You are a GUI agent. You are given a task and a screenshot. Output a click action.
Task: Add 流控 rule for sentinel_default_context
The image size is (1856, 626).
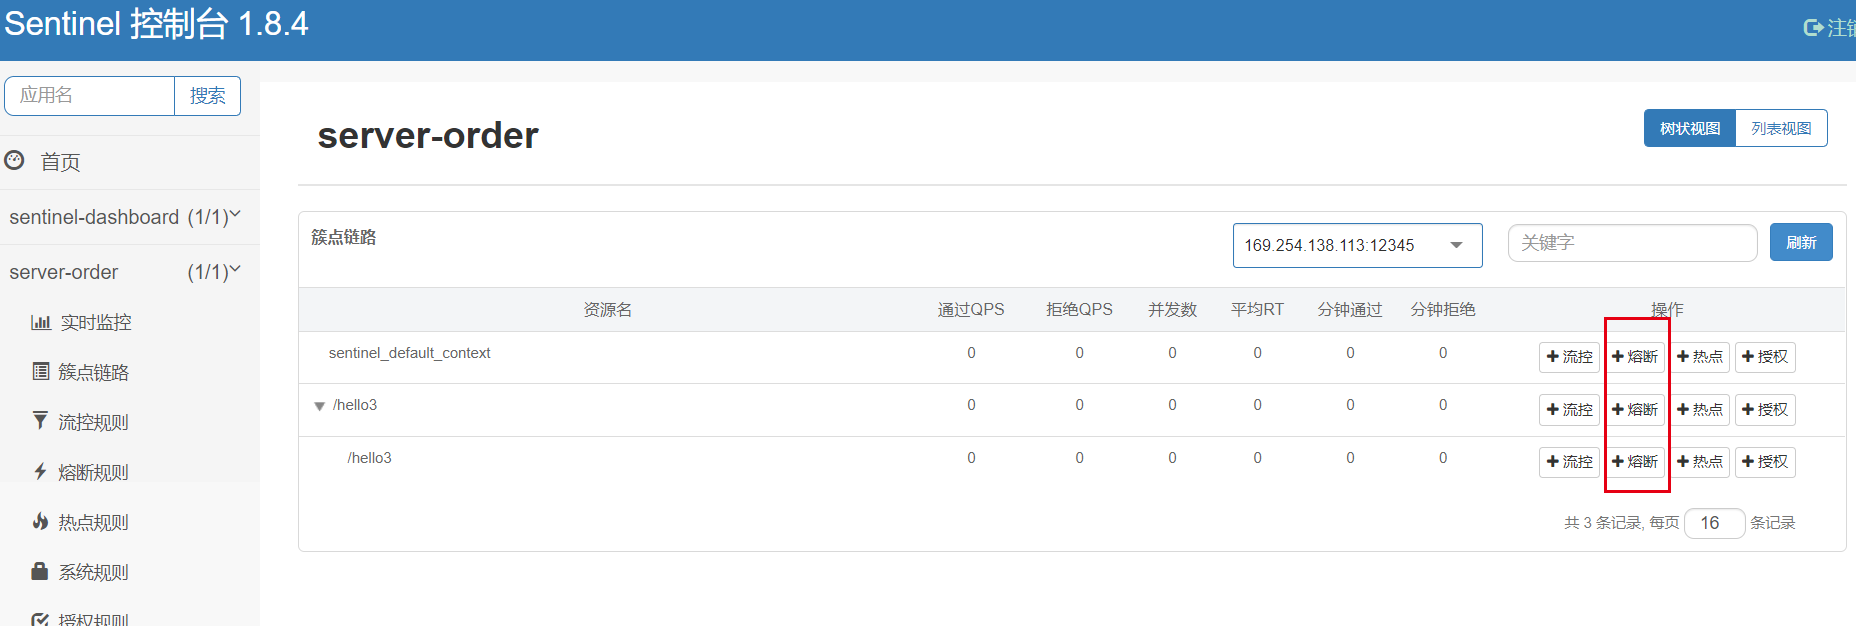point(1569,357)
